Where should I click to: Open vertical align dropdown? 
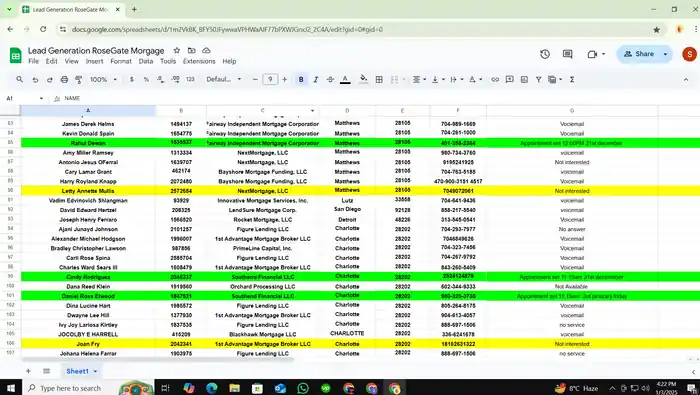point(438,79)
